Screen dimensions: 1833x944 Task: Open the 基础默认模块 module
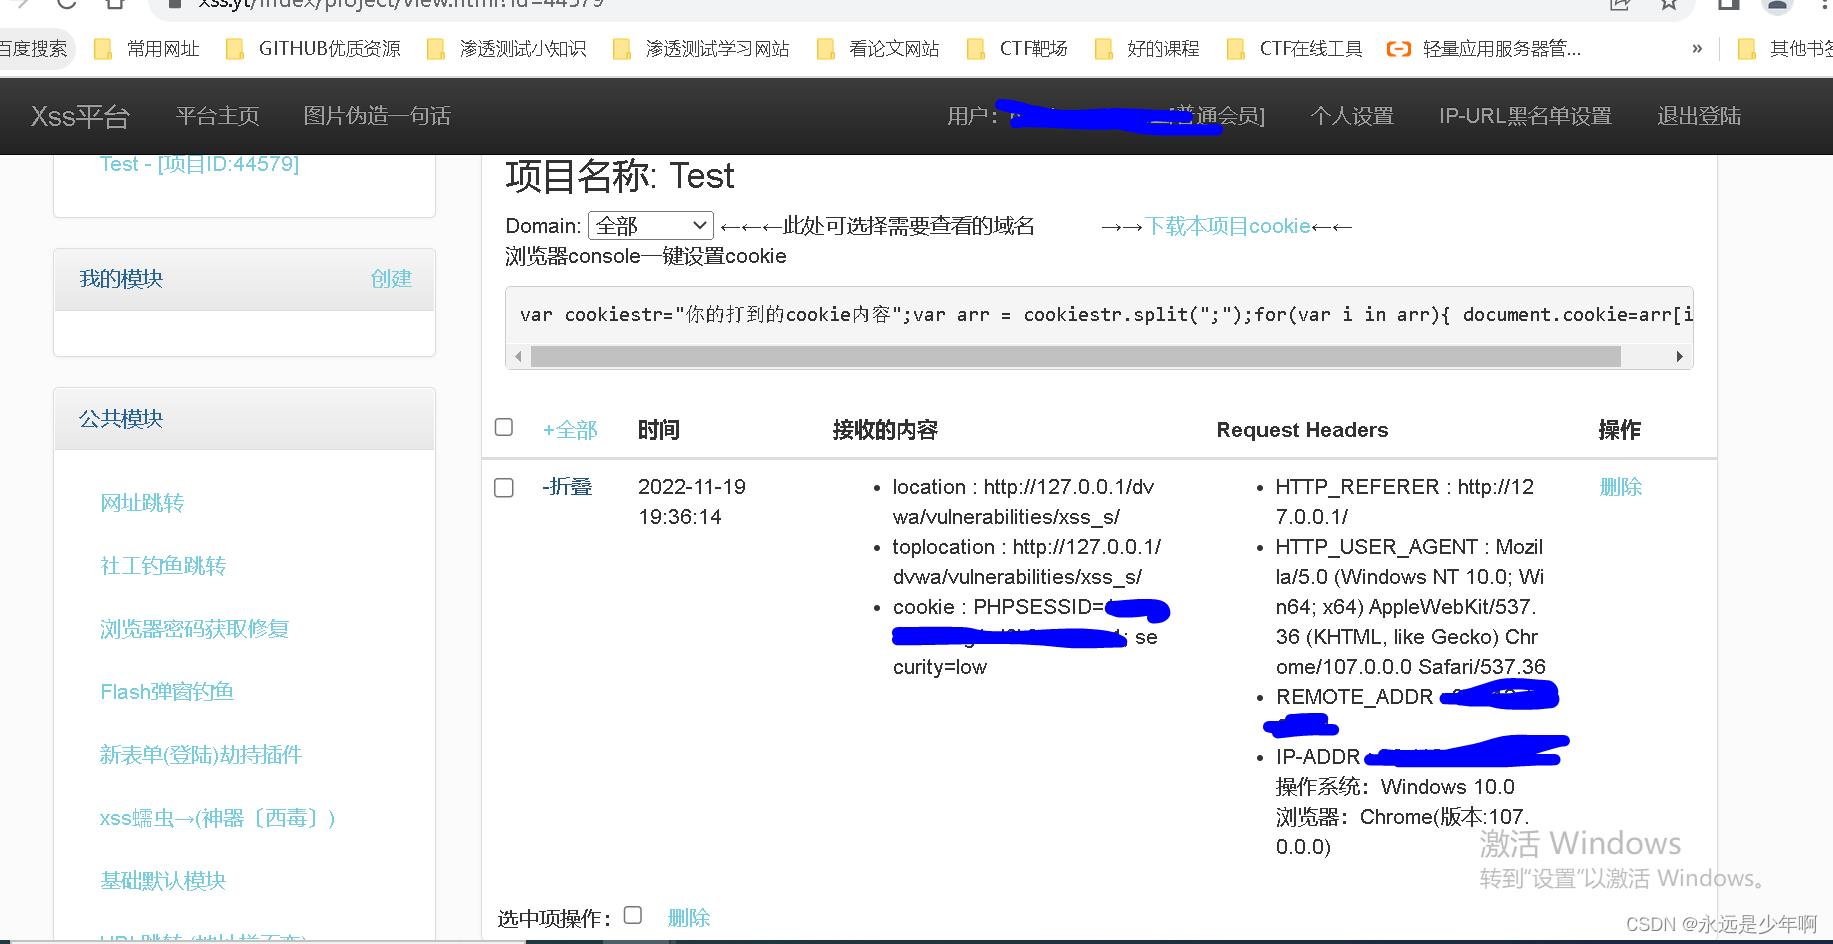tap(163, 881)
